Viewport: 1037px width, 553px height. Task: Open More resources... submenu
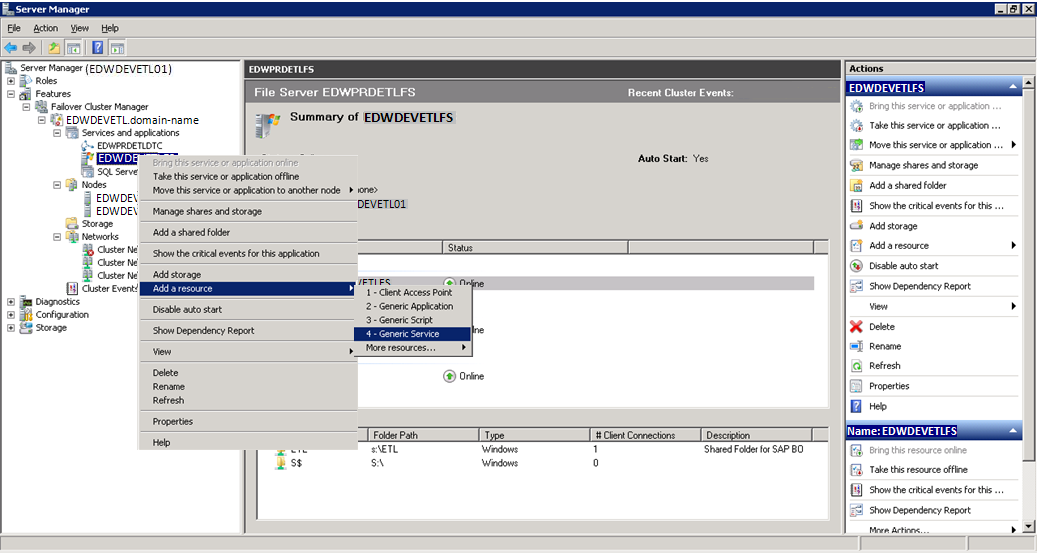pyautogui.click(x=412, y=348)
